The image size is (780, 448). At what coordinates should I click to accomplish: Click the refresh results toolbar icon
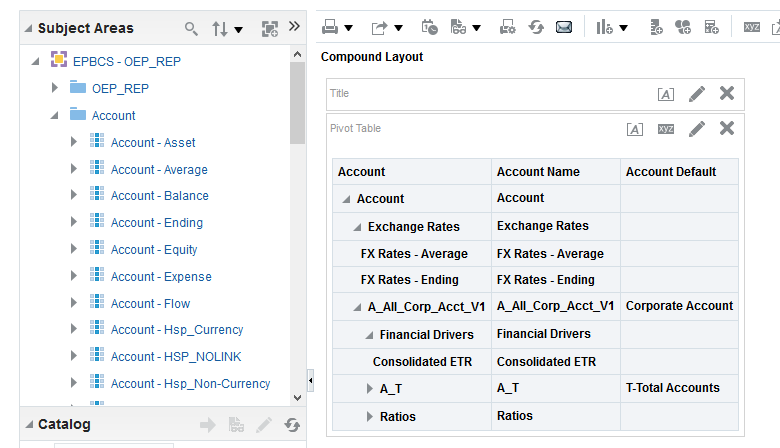(536, 27)
